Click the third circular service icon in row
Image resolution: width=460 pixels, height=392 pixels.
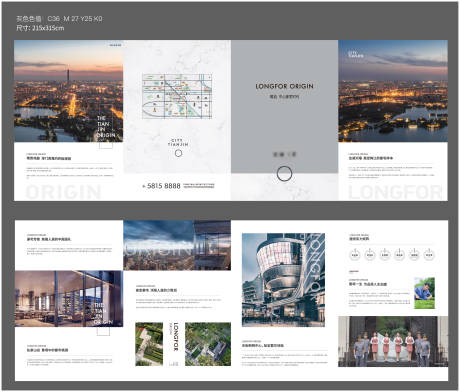[385, 255]
